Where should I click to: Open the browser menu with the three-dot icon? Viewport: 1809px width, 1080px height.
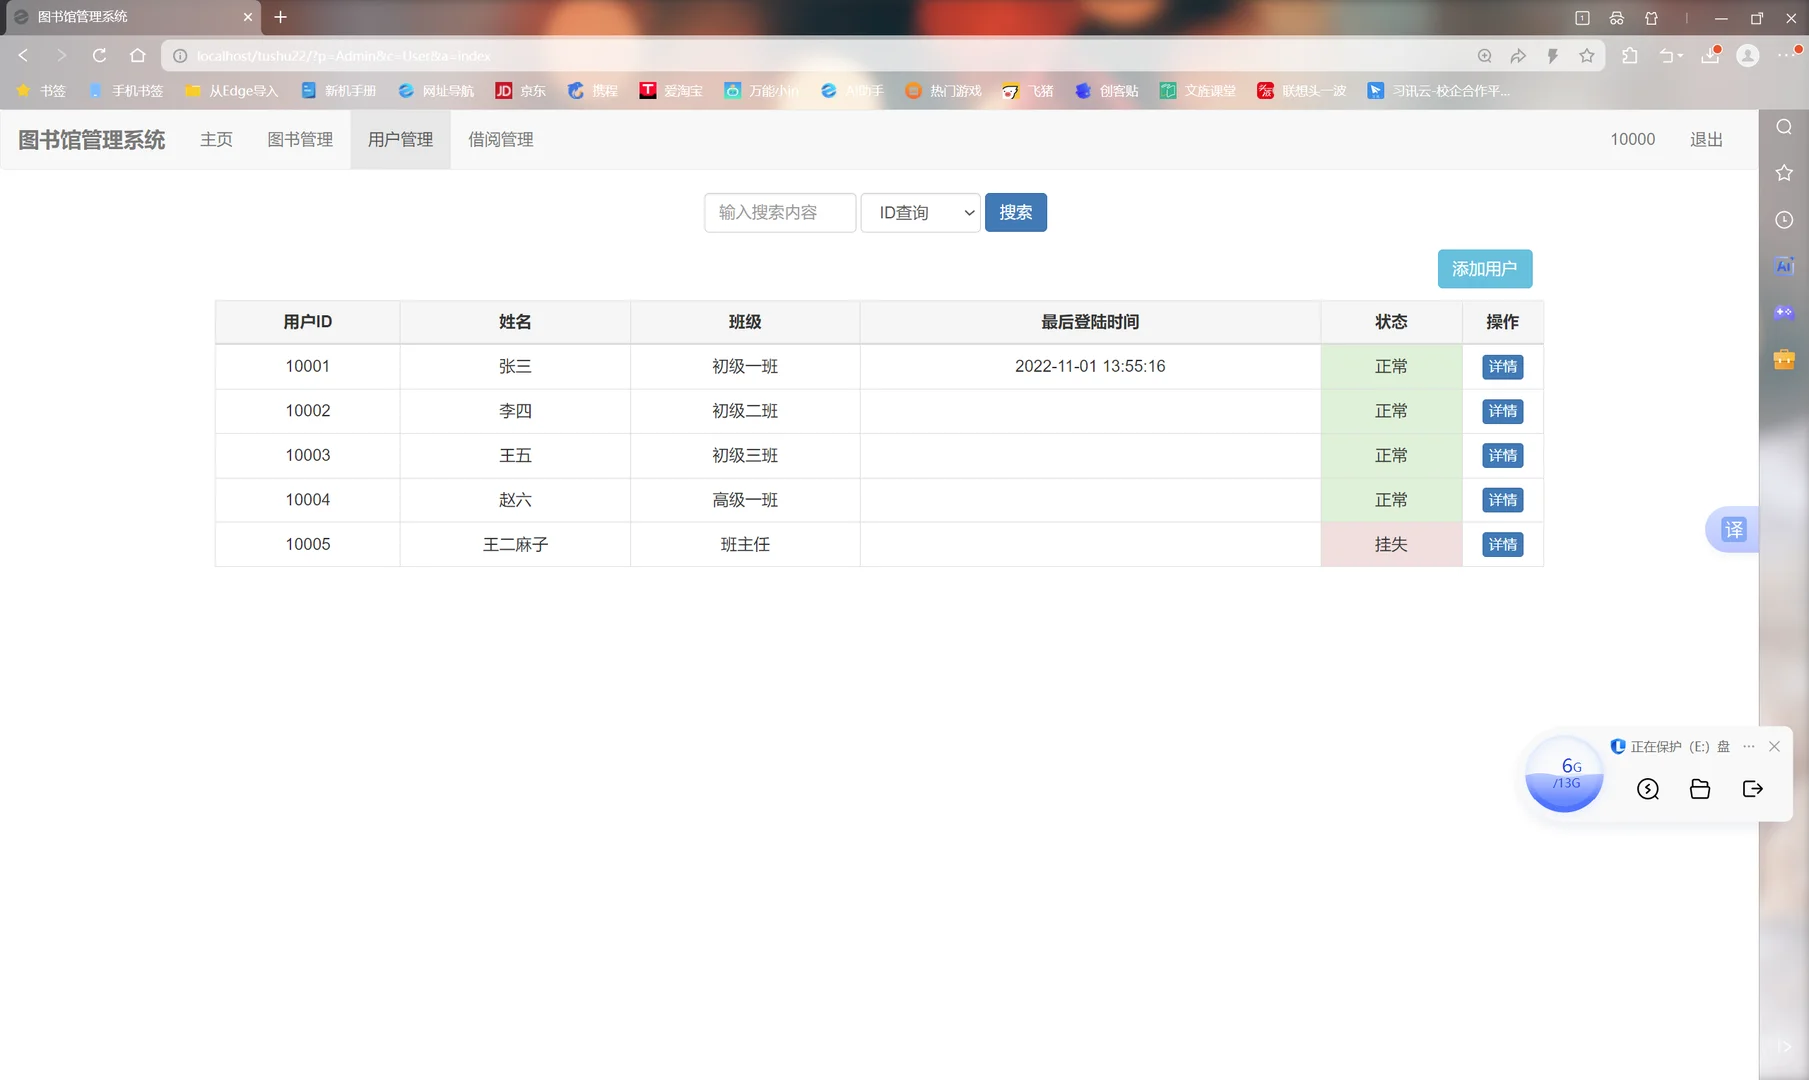tap(1788, 56)
